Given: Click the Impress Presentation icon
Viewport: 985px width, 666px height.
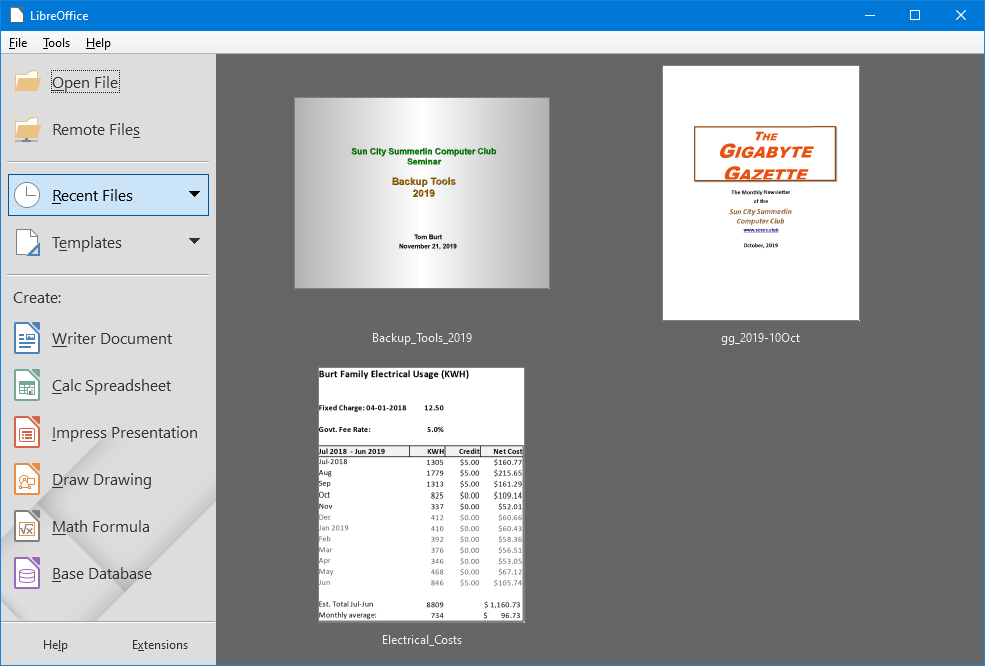Looking at the screenshot, I should [27, 432].
